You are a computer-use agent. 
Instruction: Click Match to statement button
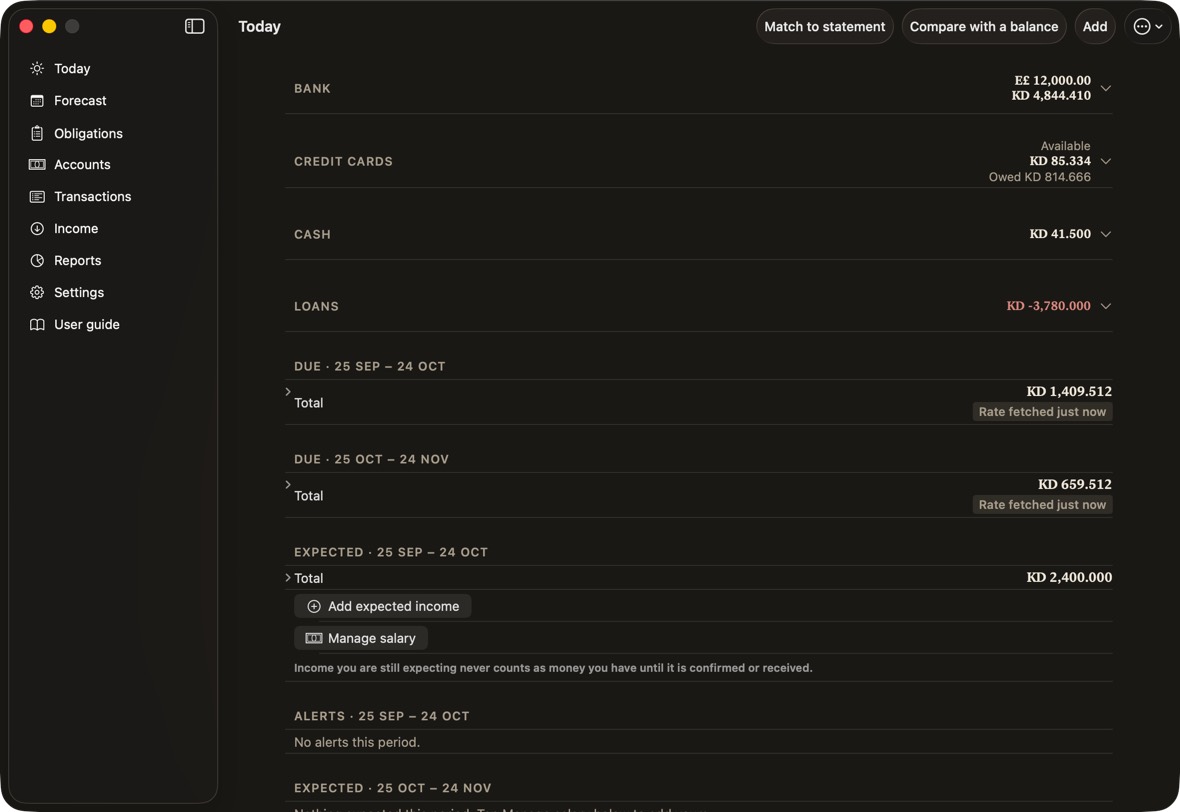pos(825,26)
